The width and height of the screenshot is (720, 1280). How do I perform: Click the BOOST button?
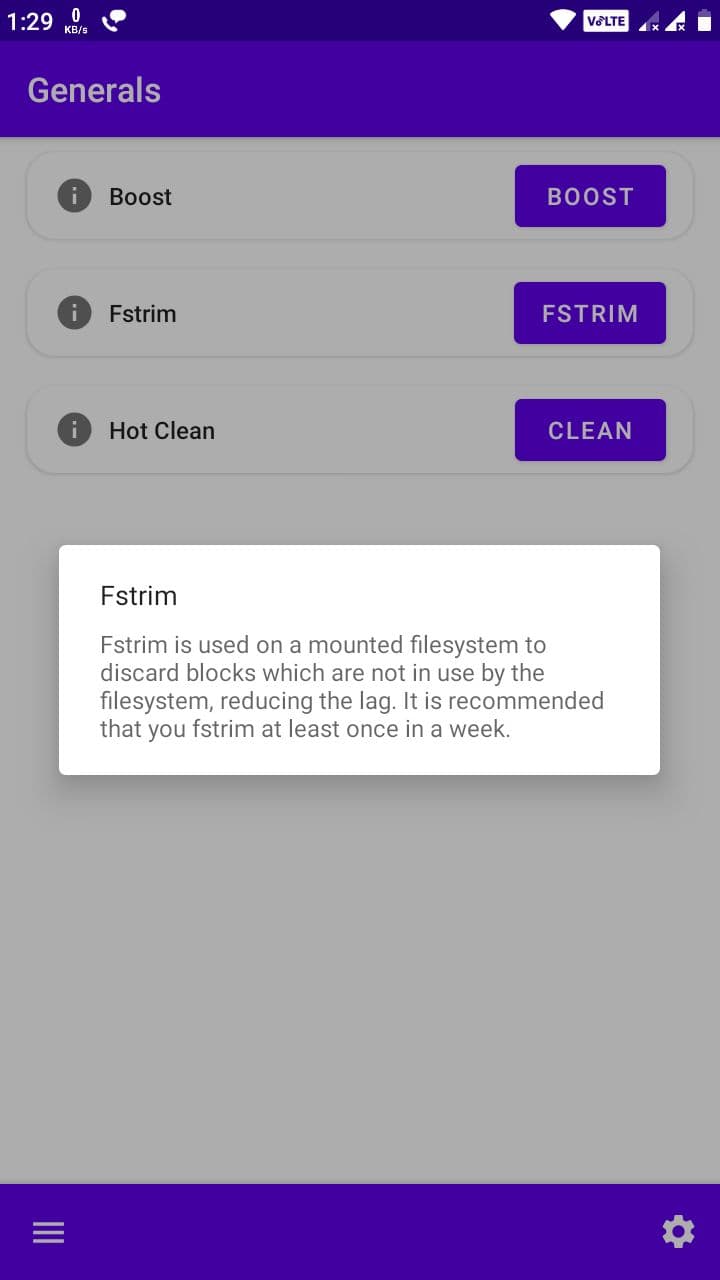[590, 196]
